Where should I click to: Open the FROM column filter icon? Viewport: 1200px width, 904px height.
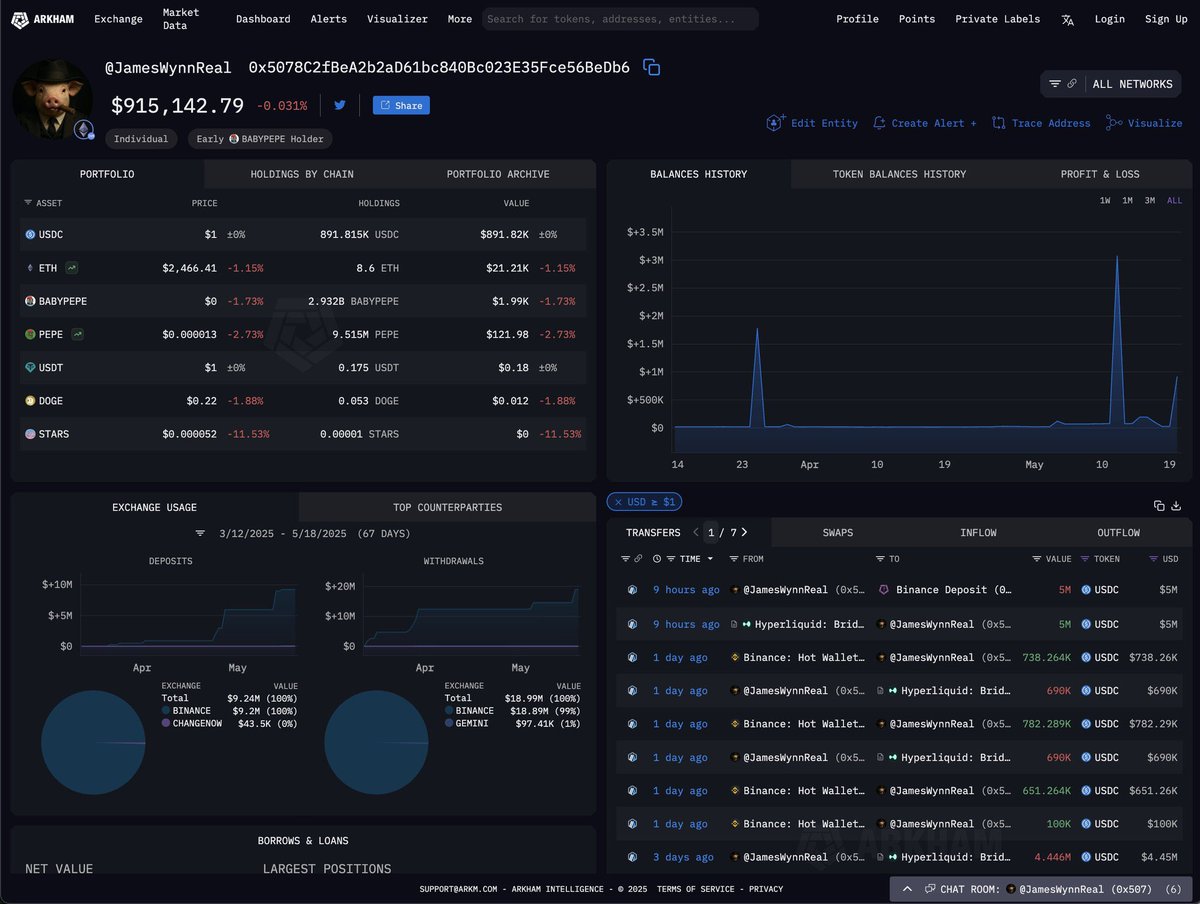[734, 559]
